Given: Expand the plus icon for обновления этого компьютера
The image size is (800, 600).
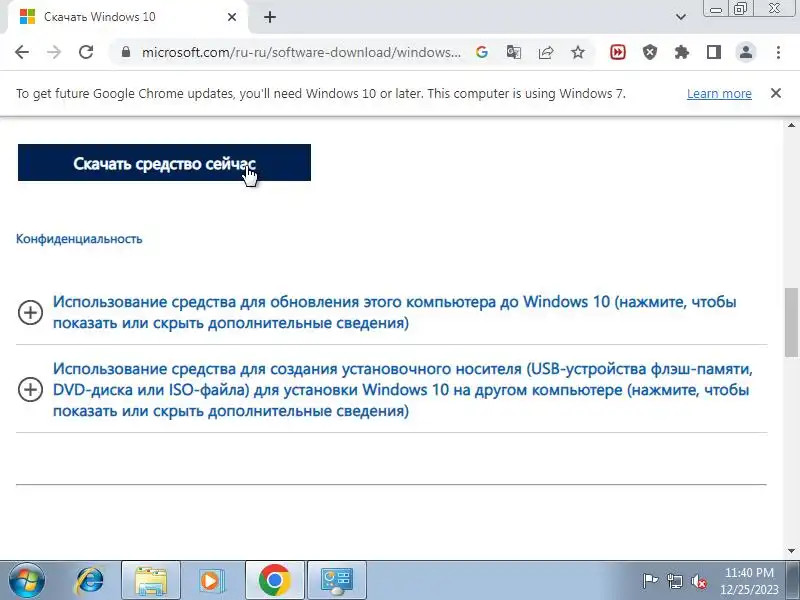Looking at the screenshot, I should pyautogui.click(x=31, y=312).
